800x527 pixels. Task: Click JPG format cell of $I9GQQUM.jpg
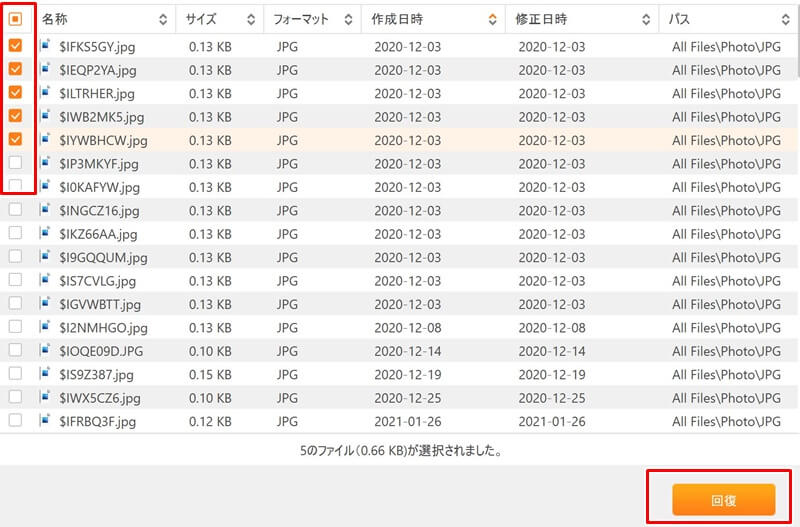[x=287, y=258]
